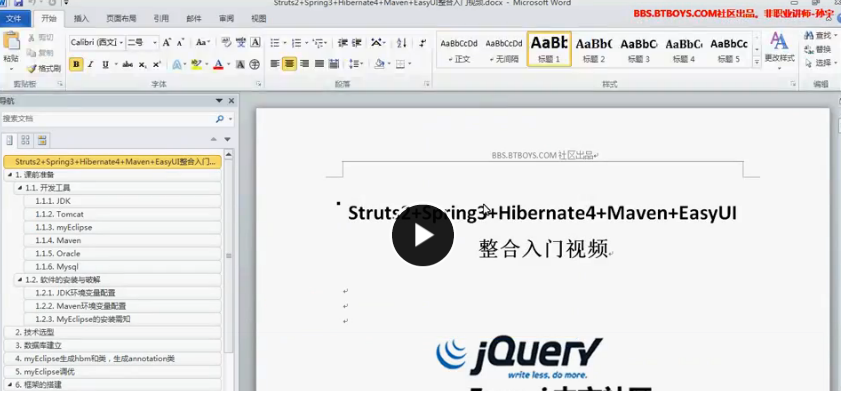The image size is (841, 414).
Task: Toggle Strikethrough formatting
Action: 128,64
